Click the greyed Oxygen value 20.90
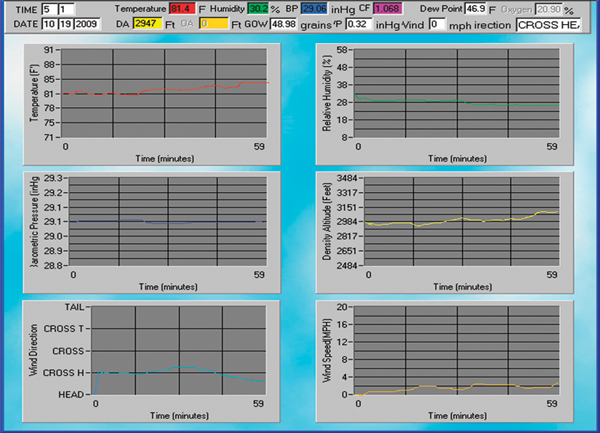Viewport: 600px width, 433px height. [549, 9]
